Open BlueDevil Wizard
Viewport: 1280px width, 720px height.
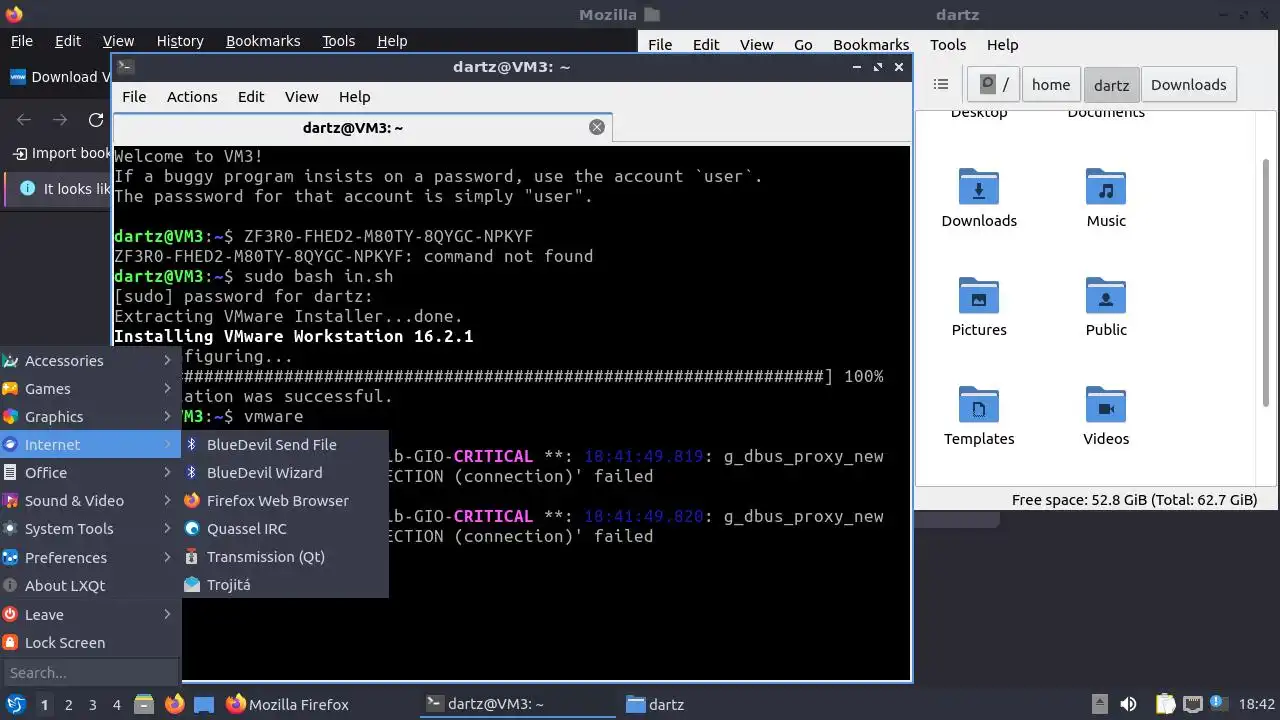[x=285, y=473]
